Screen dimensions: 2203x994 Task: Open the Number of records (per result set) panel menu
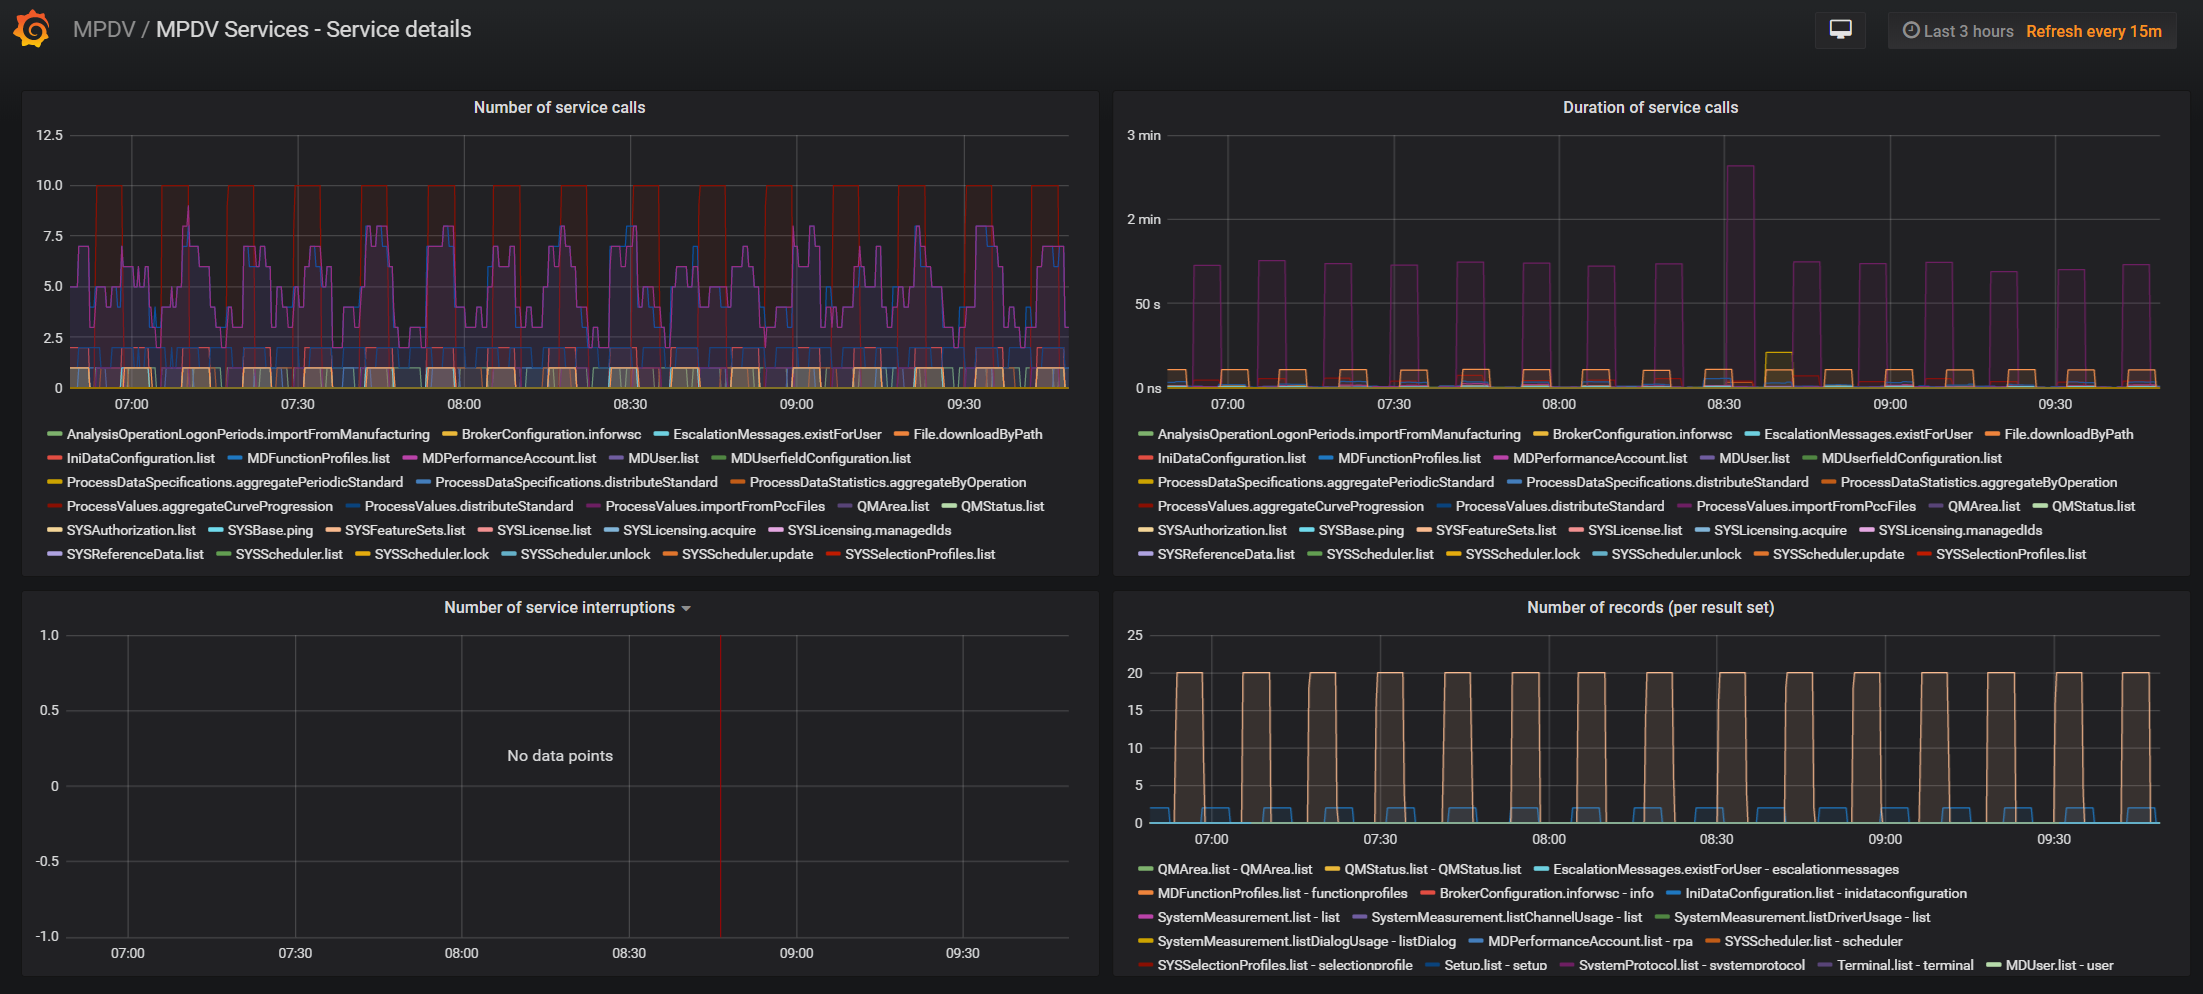[x=1650, y=607]
